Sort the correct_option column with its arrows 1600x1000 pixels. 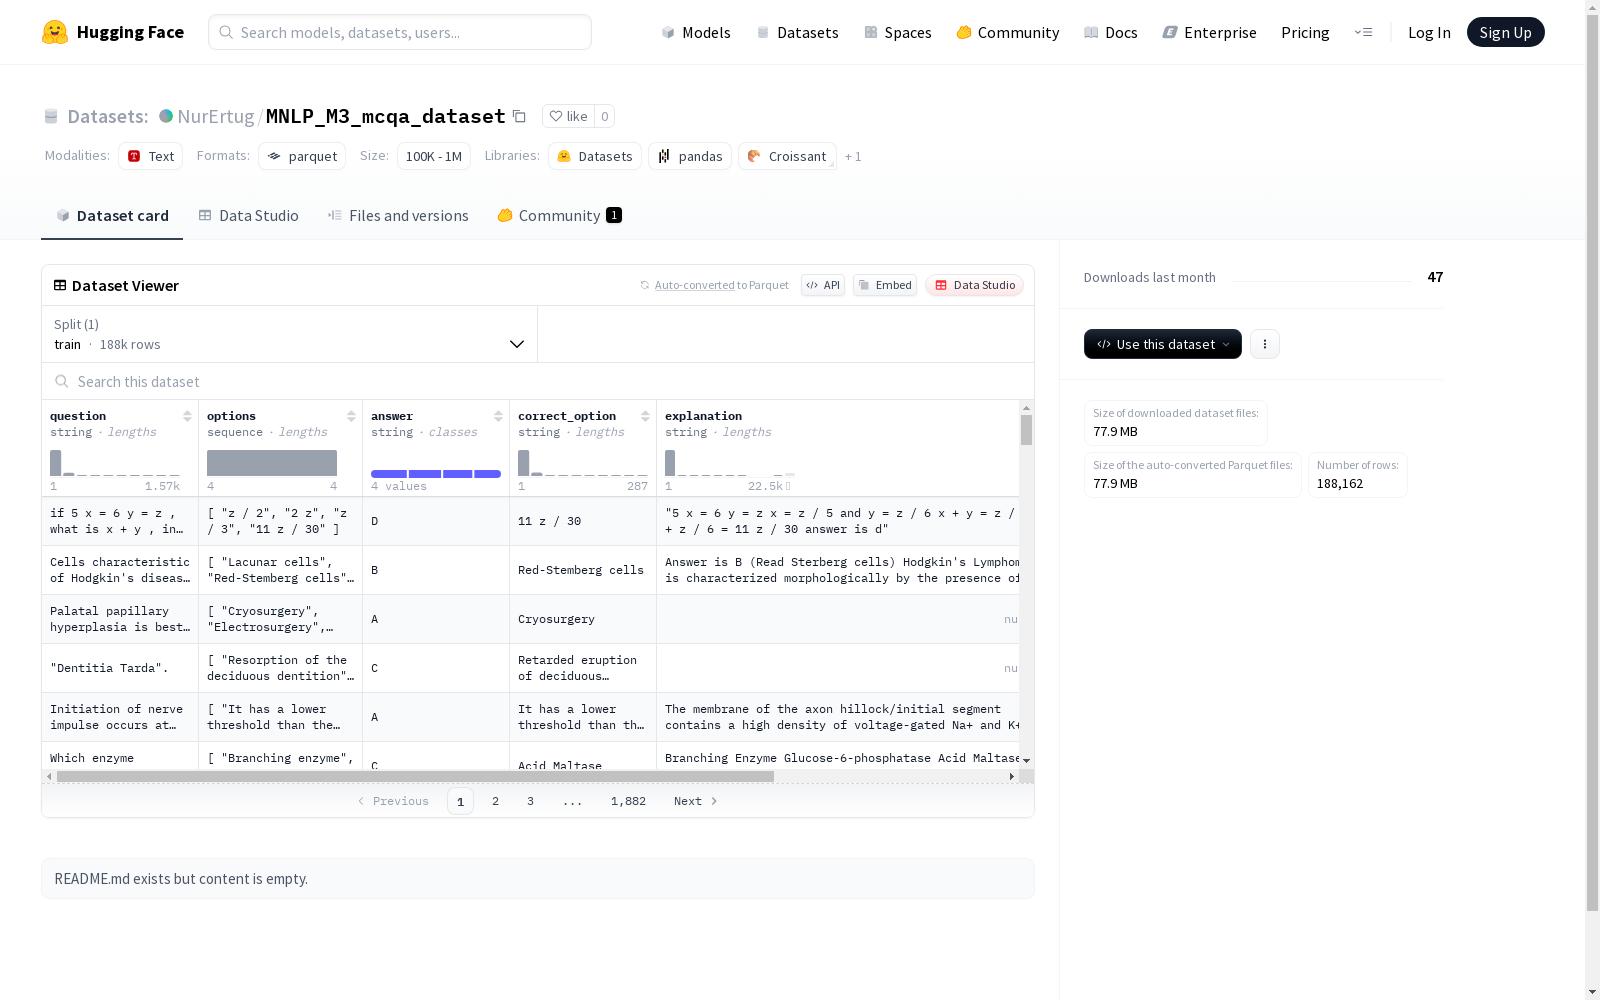645,416
